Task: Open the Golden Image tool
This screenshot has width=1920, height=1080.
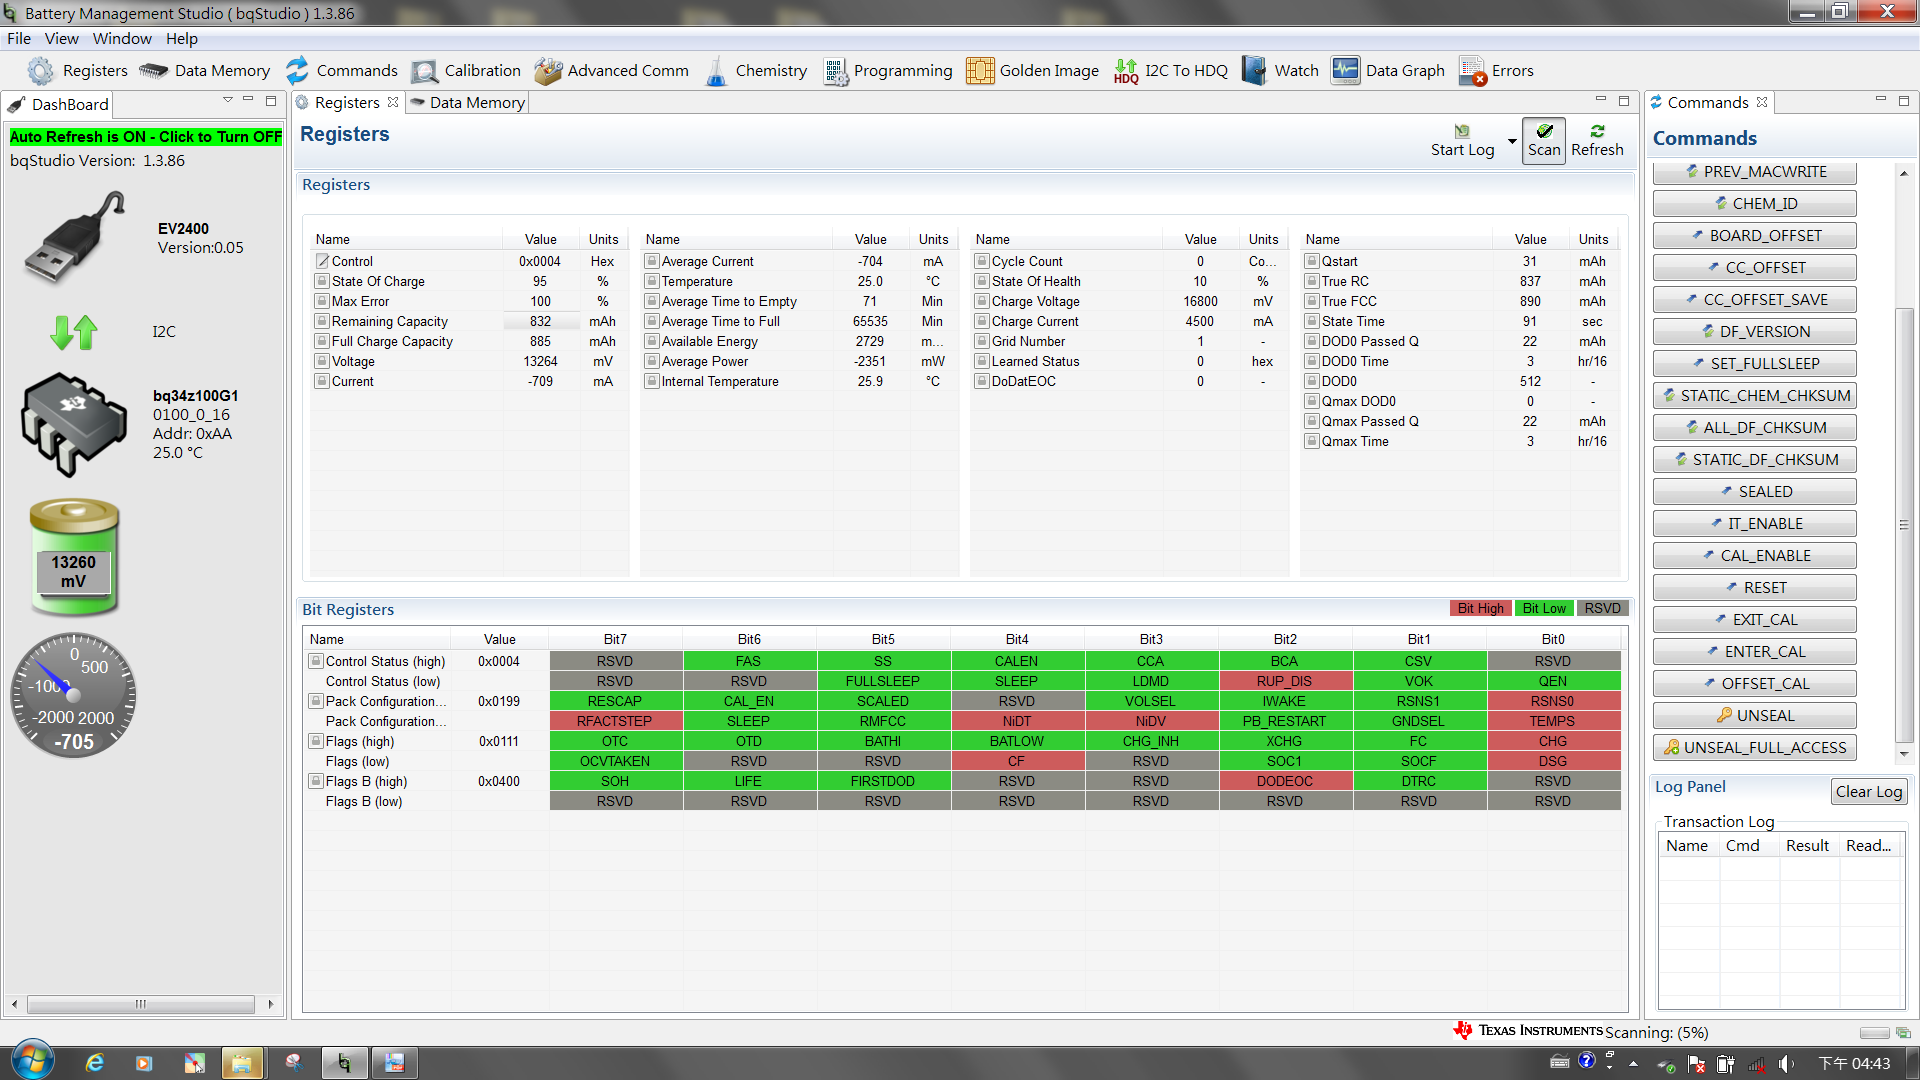Action: pyautogui.click(x=980, y=71)
